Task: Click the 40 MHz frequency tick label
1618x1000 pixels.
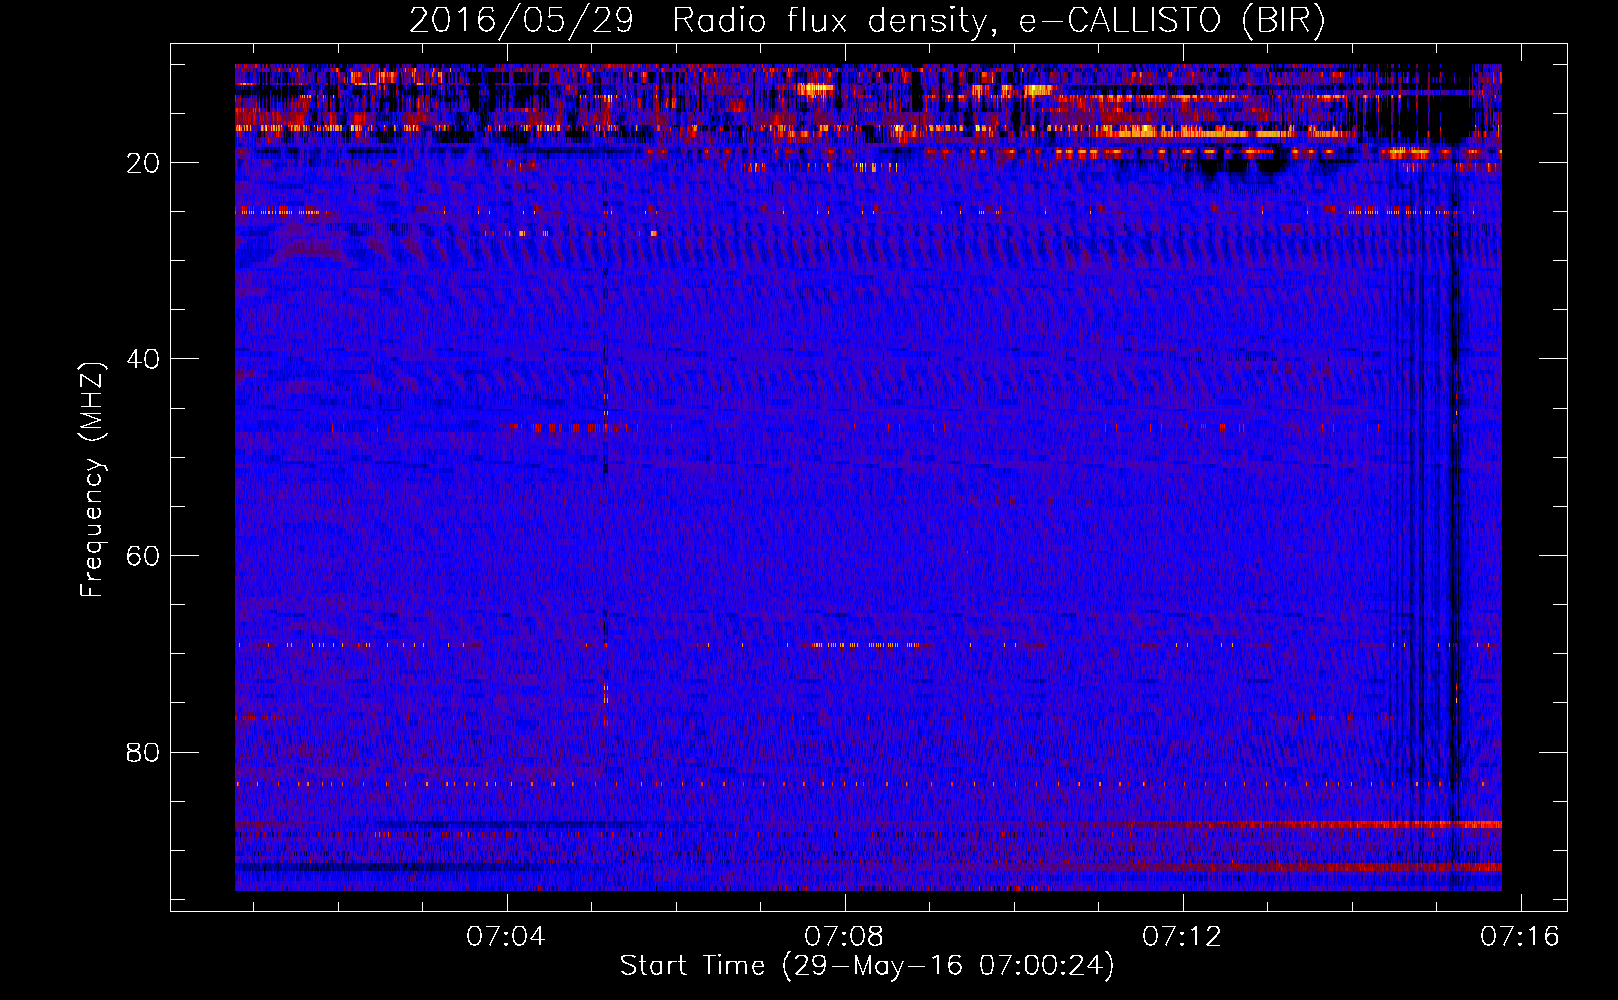Action: click(144, 359)
